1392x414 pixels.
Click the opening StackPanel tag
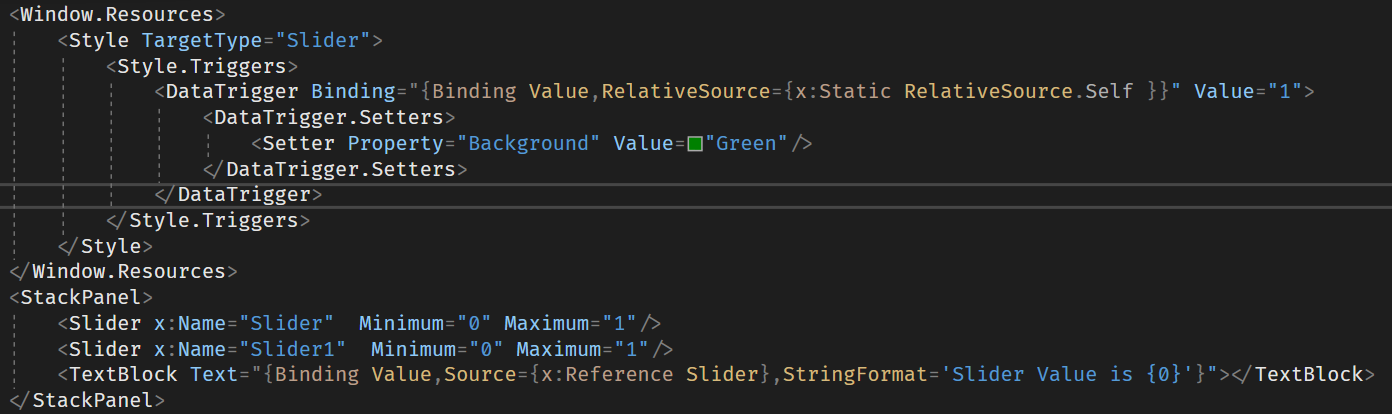click(x=80, y=298)
